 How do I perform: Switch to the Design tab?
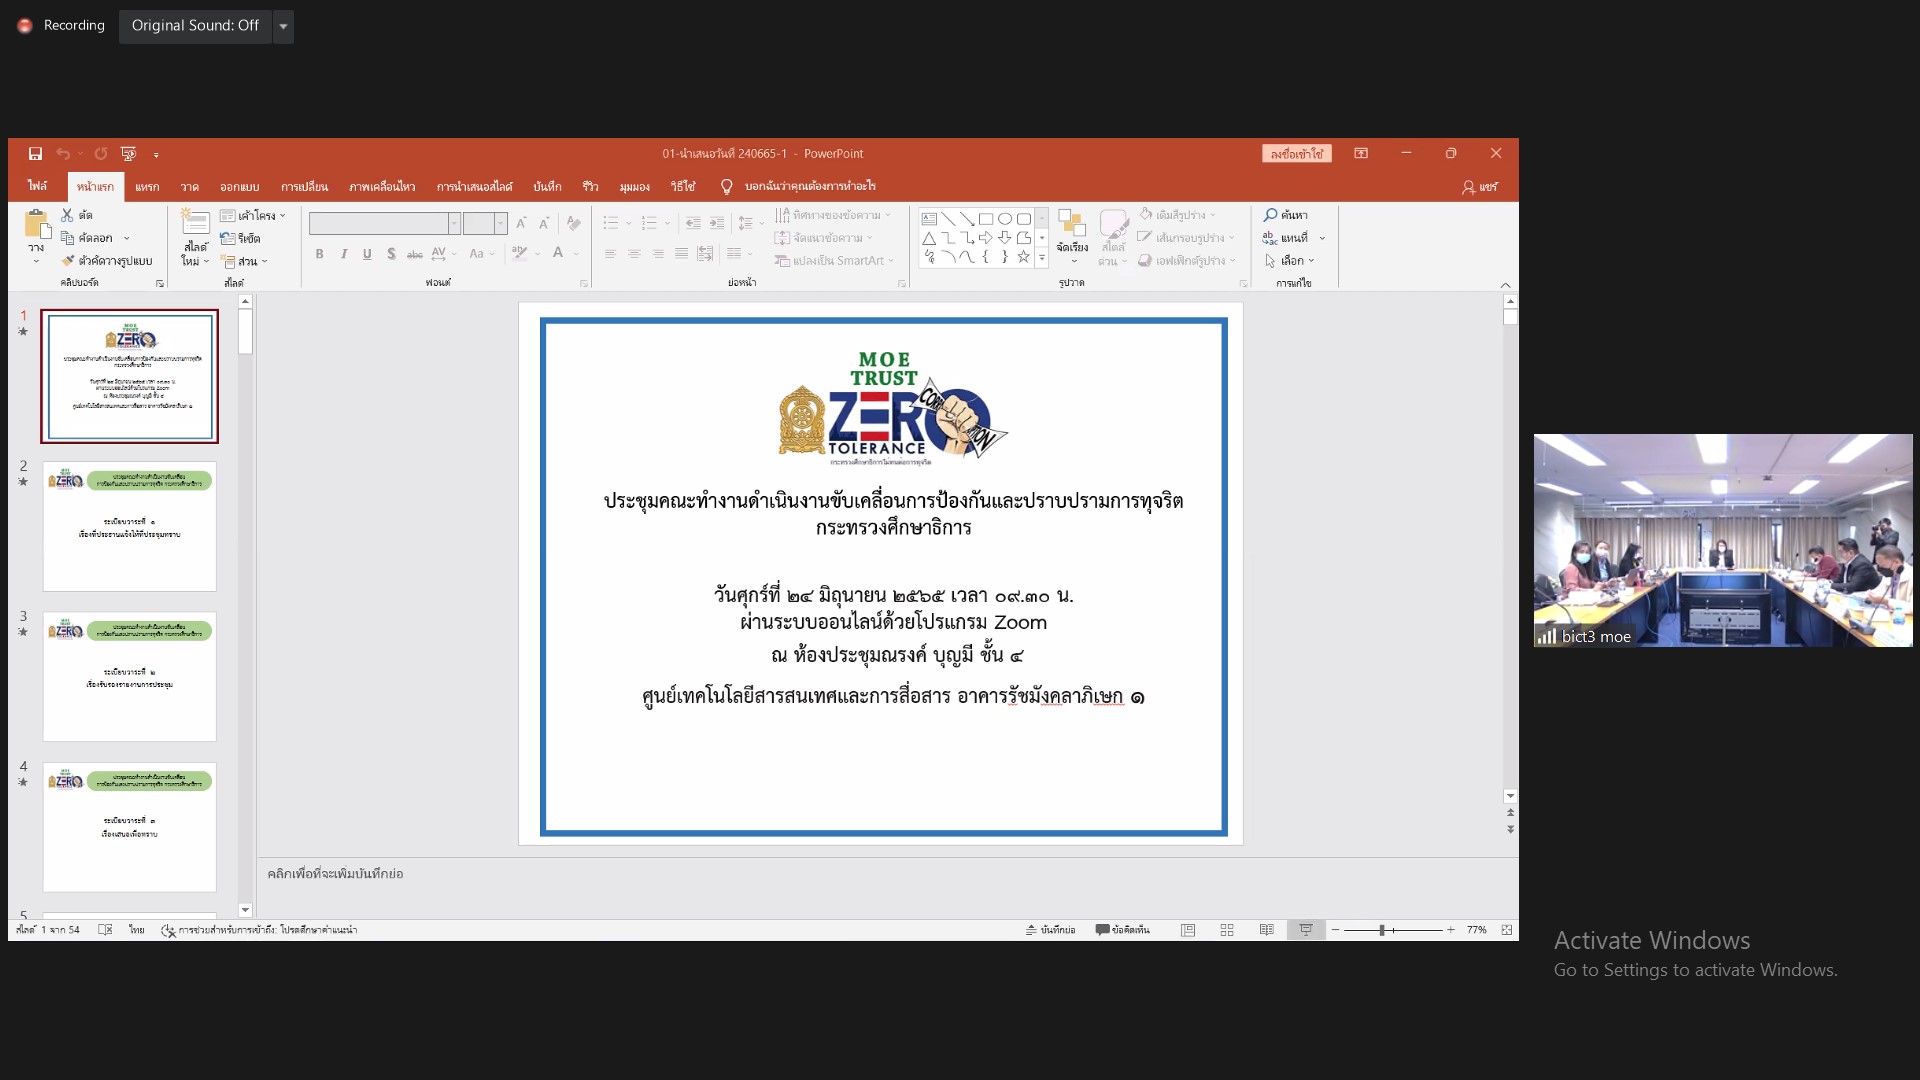click(240, 187)
